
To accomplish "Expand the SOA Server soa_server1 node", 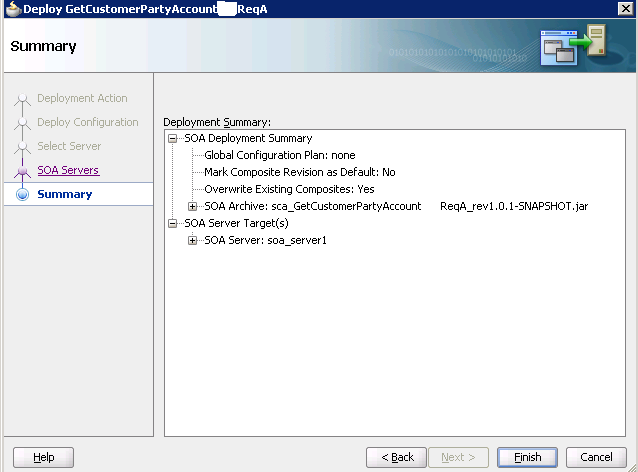I will tap(192, 240).
